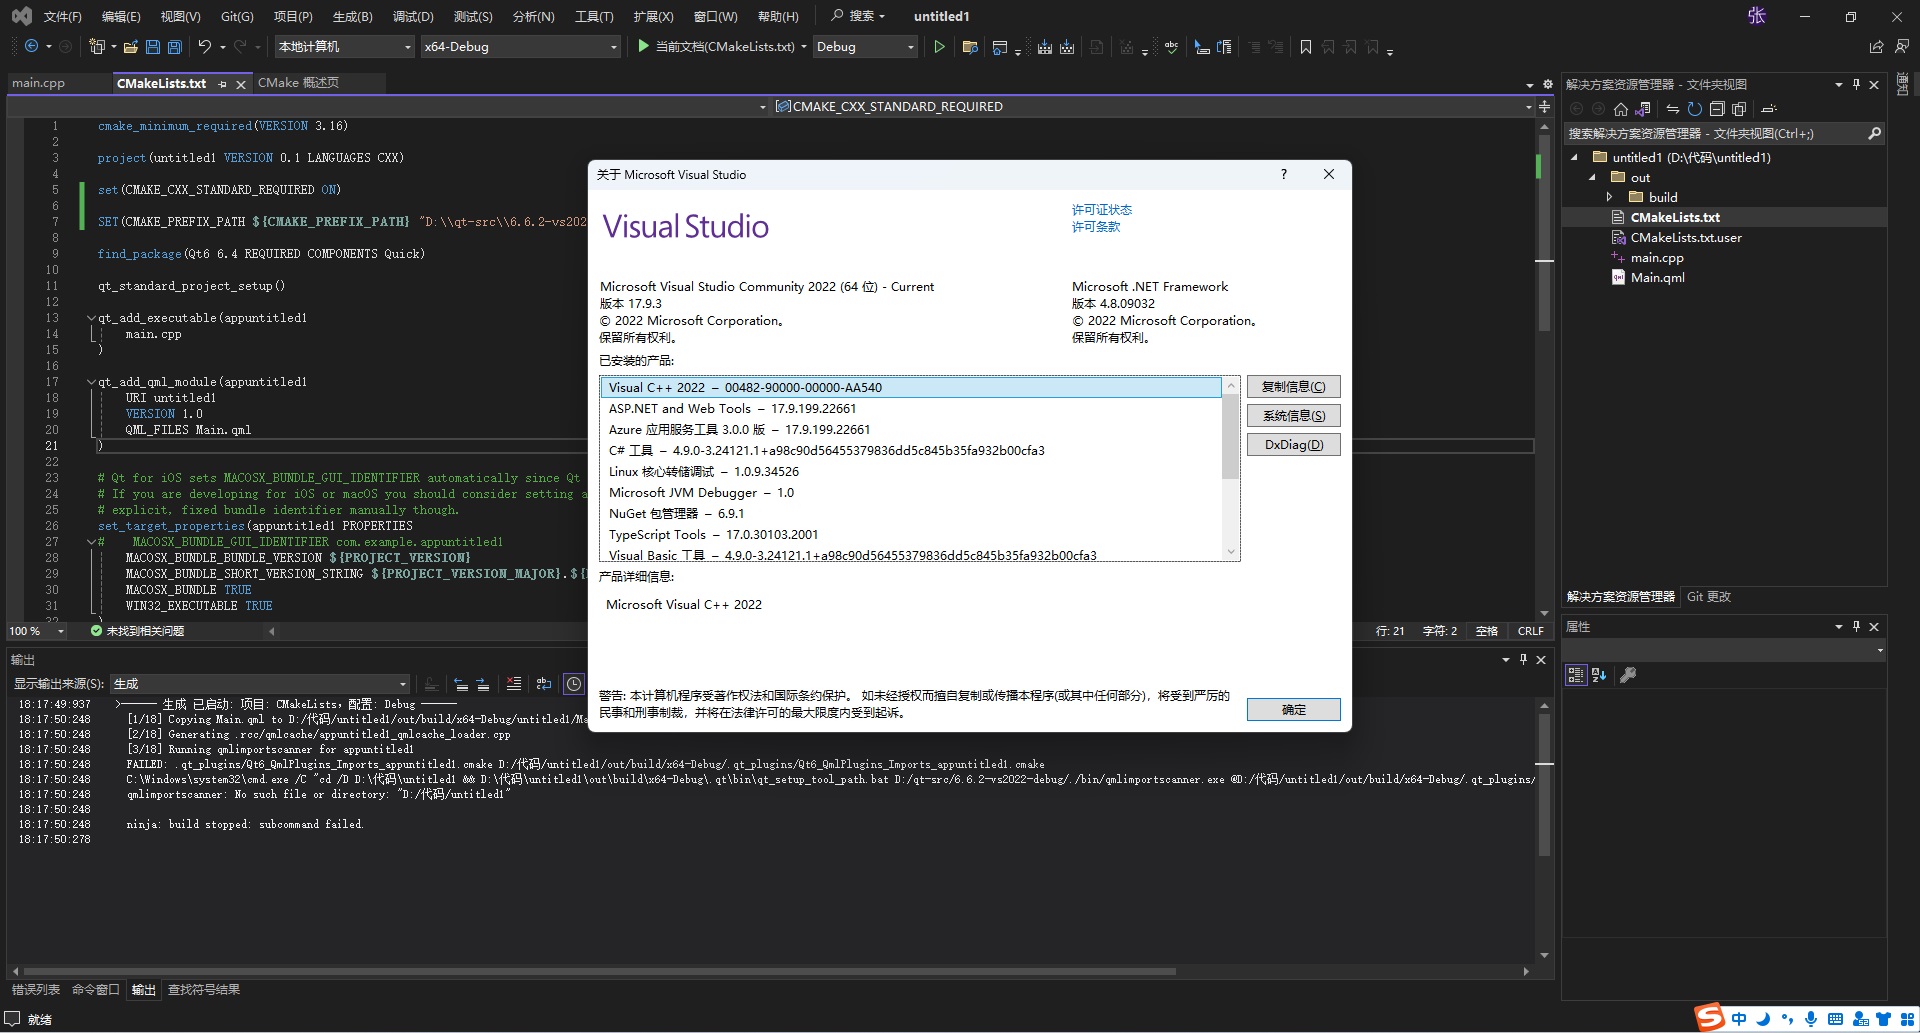Click the abc spell check icon
The image size is (1920, 1033).
(1171, 47)
